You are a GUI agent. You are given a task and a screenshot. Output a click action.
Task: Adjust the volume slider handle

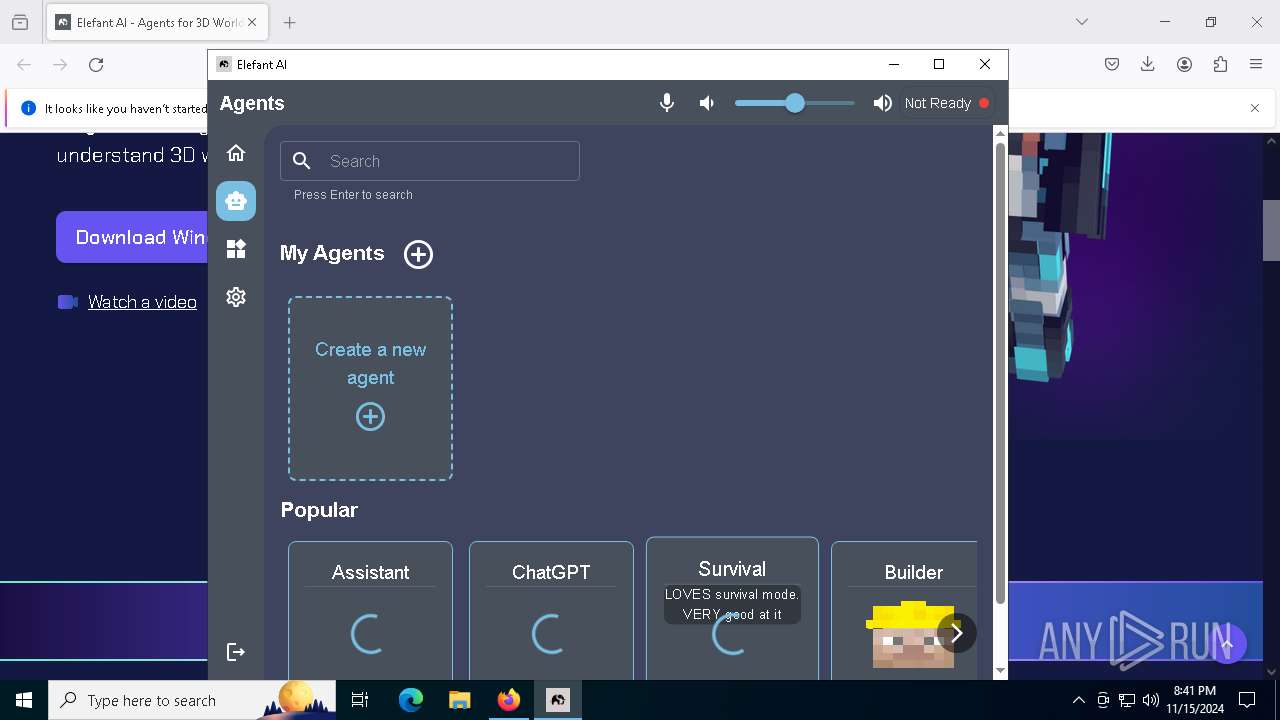tap(794, 103)
